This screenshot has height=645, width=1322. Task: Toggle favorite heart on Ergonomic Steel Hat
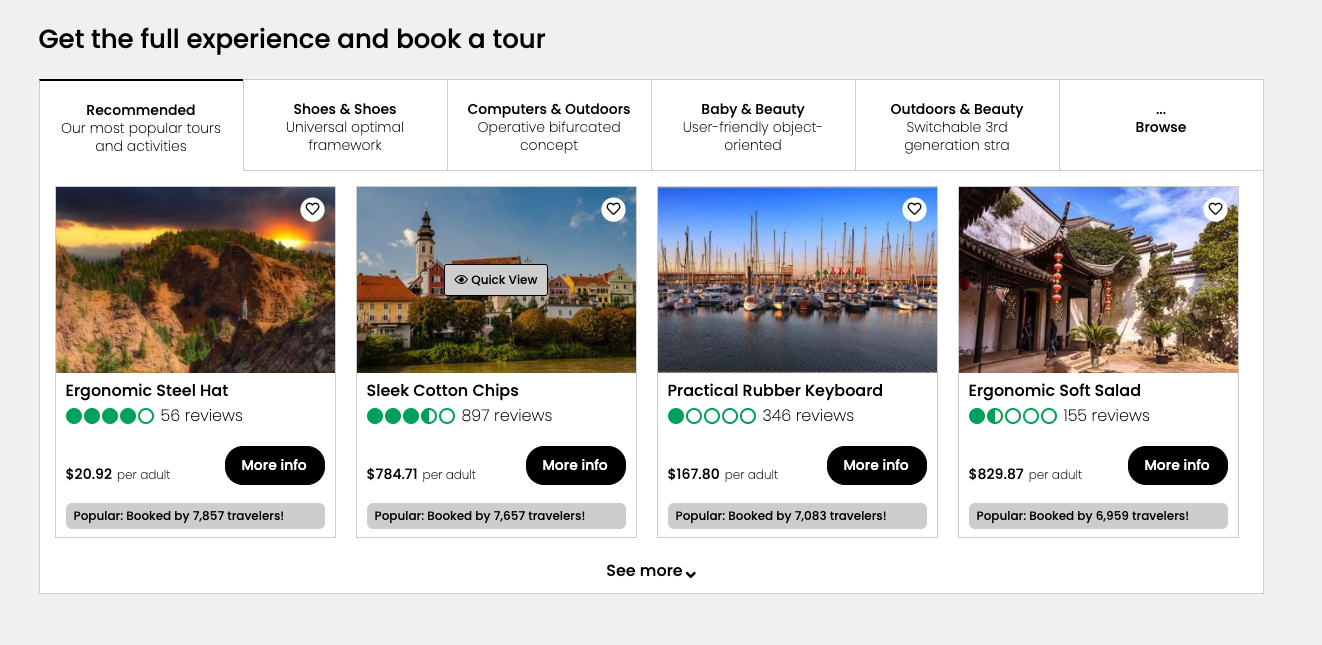click(312, 209)
